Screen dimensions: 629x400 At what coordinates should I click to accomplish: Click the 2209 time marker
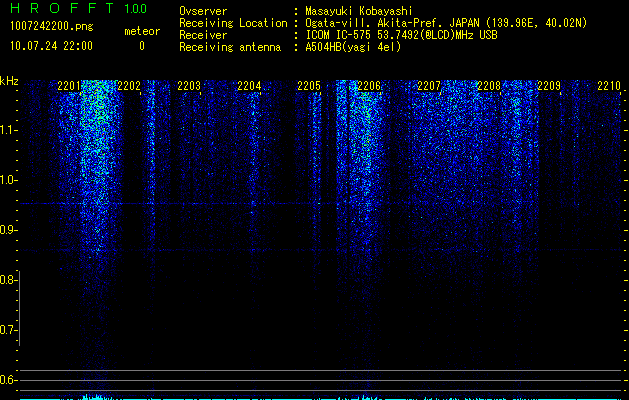549,86
